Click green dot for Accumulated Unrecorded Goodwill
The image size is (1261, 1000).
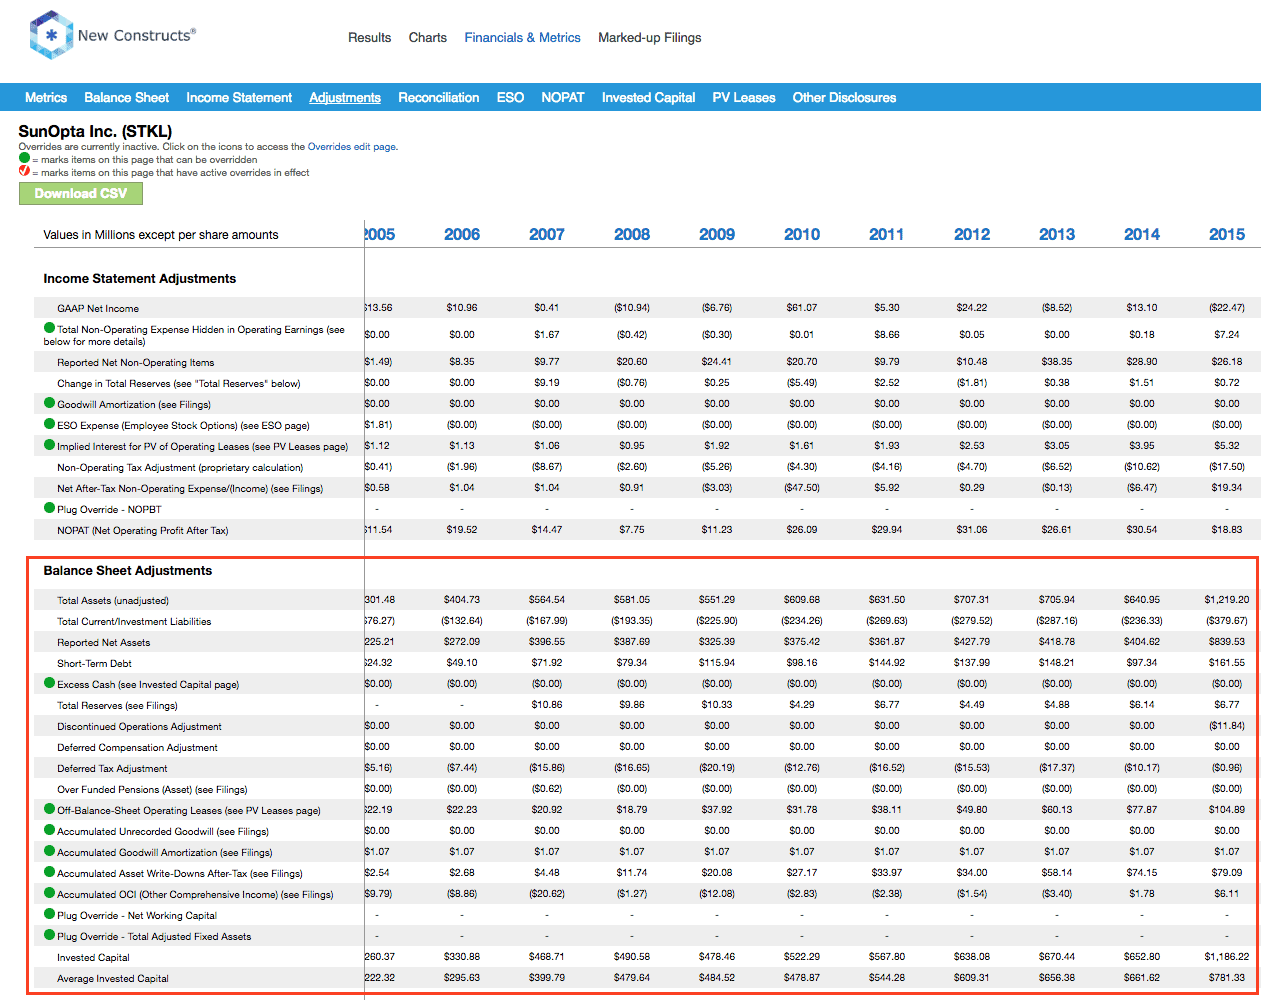pos(49,830)
